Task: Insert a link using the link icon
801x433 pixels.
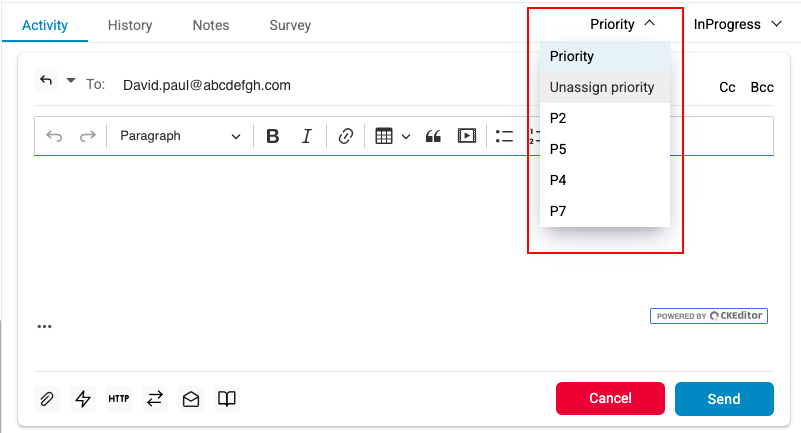Action: [346, 136]
